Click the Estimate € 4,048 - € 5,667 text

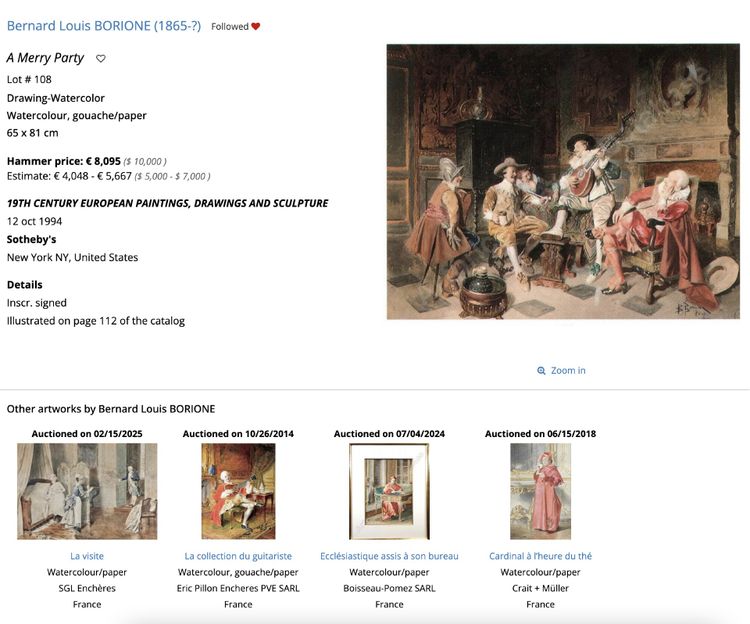coord(69,176)
